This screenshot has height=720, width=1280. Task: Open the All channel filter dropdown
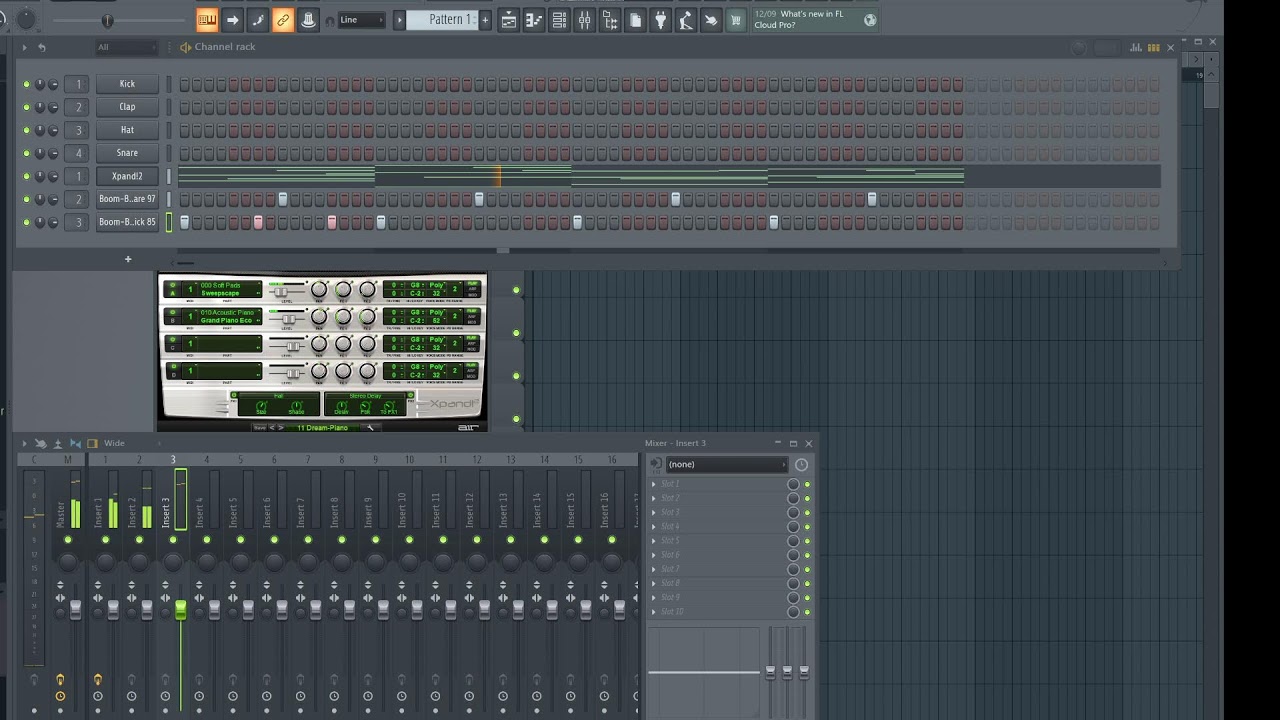[126, 47]
